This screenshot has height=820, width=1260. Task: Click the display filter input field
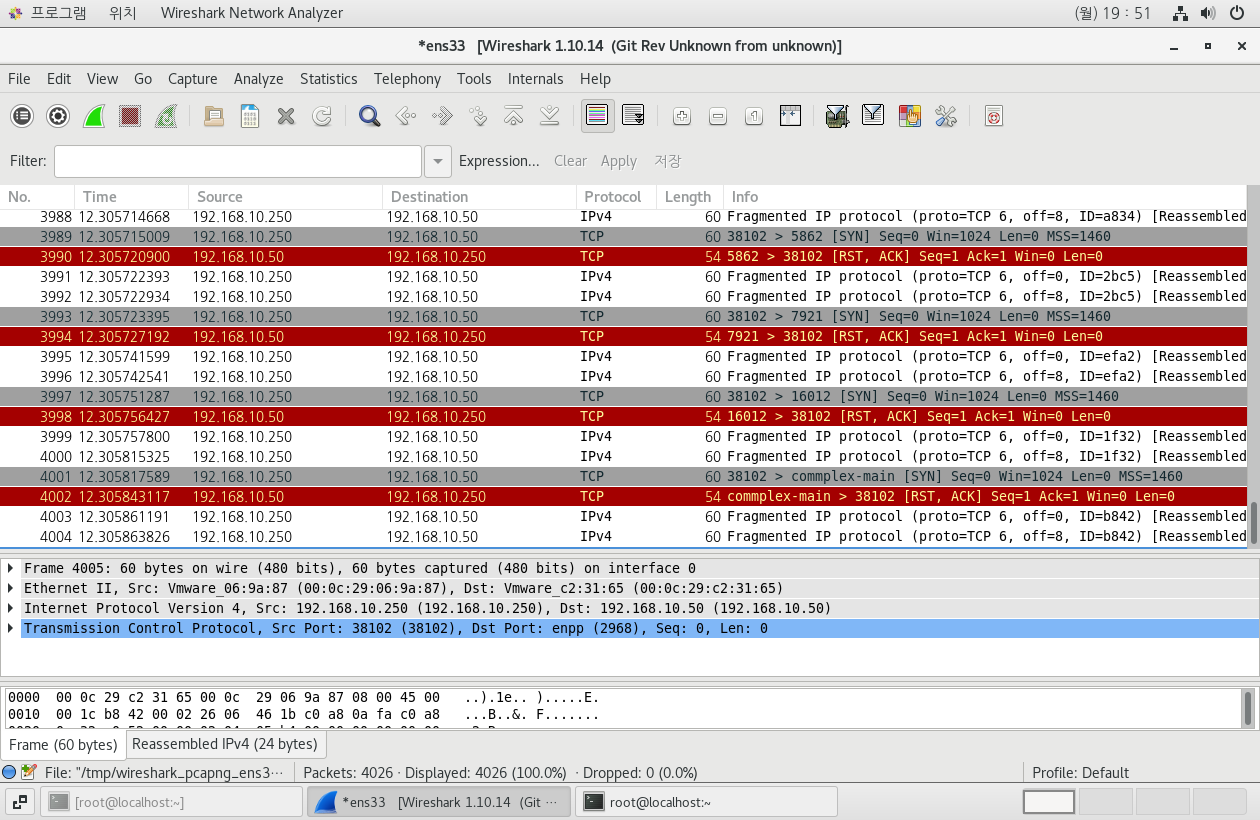238,161
